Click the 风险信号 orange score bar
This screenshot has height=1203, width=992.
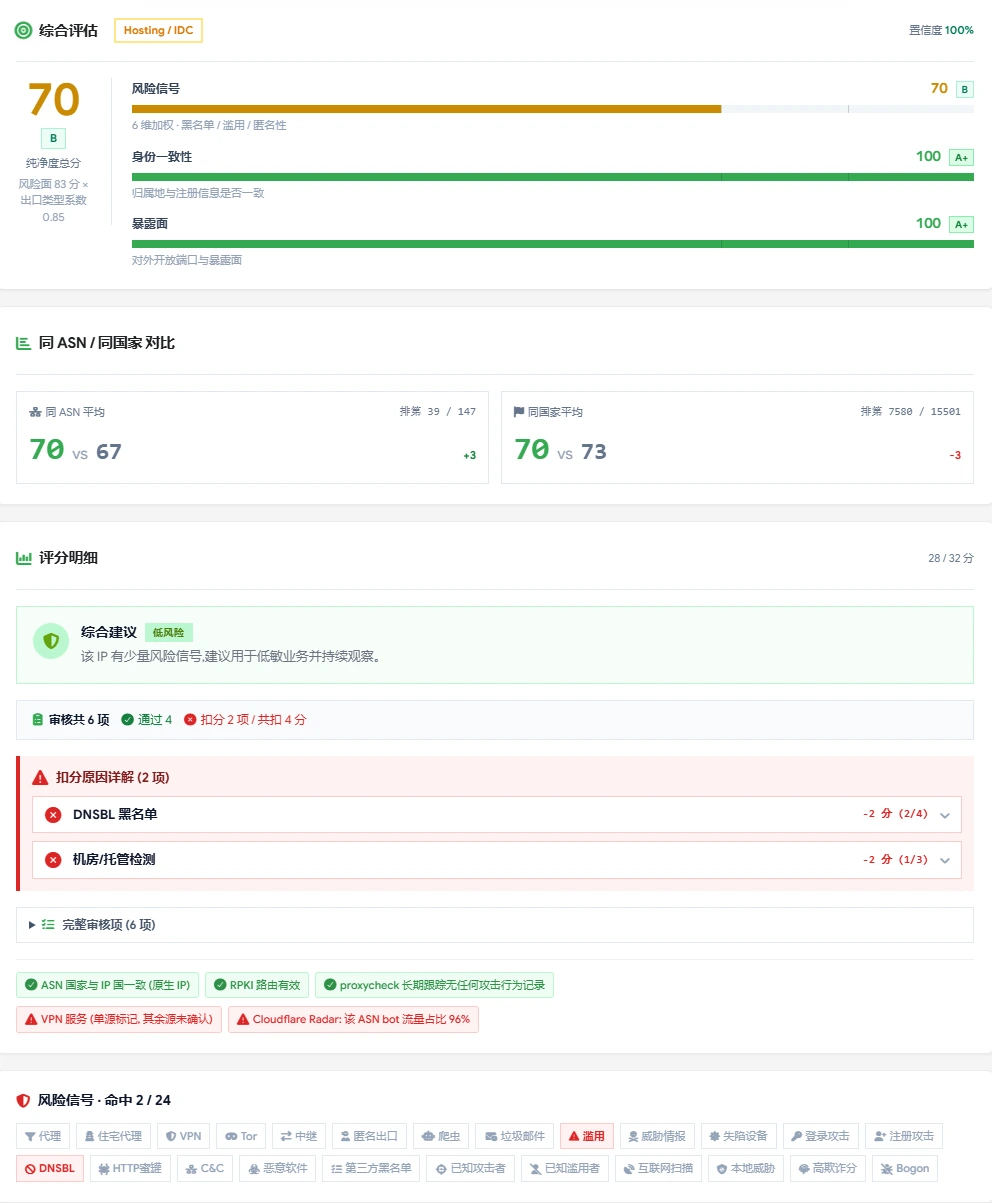426,108
